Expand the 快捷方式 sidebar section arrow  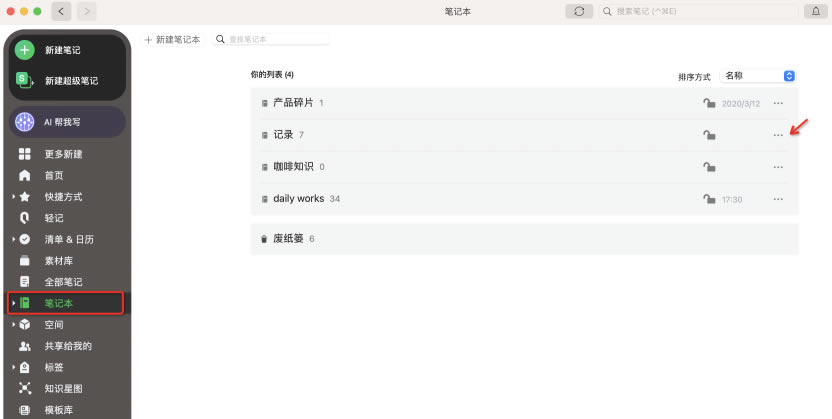click(x=13, y=197)
